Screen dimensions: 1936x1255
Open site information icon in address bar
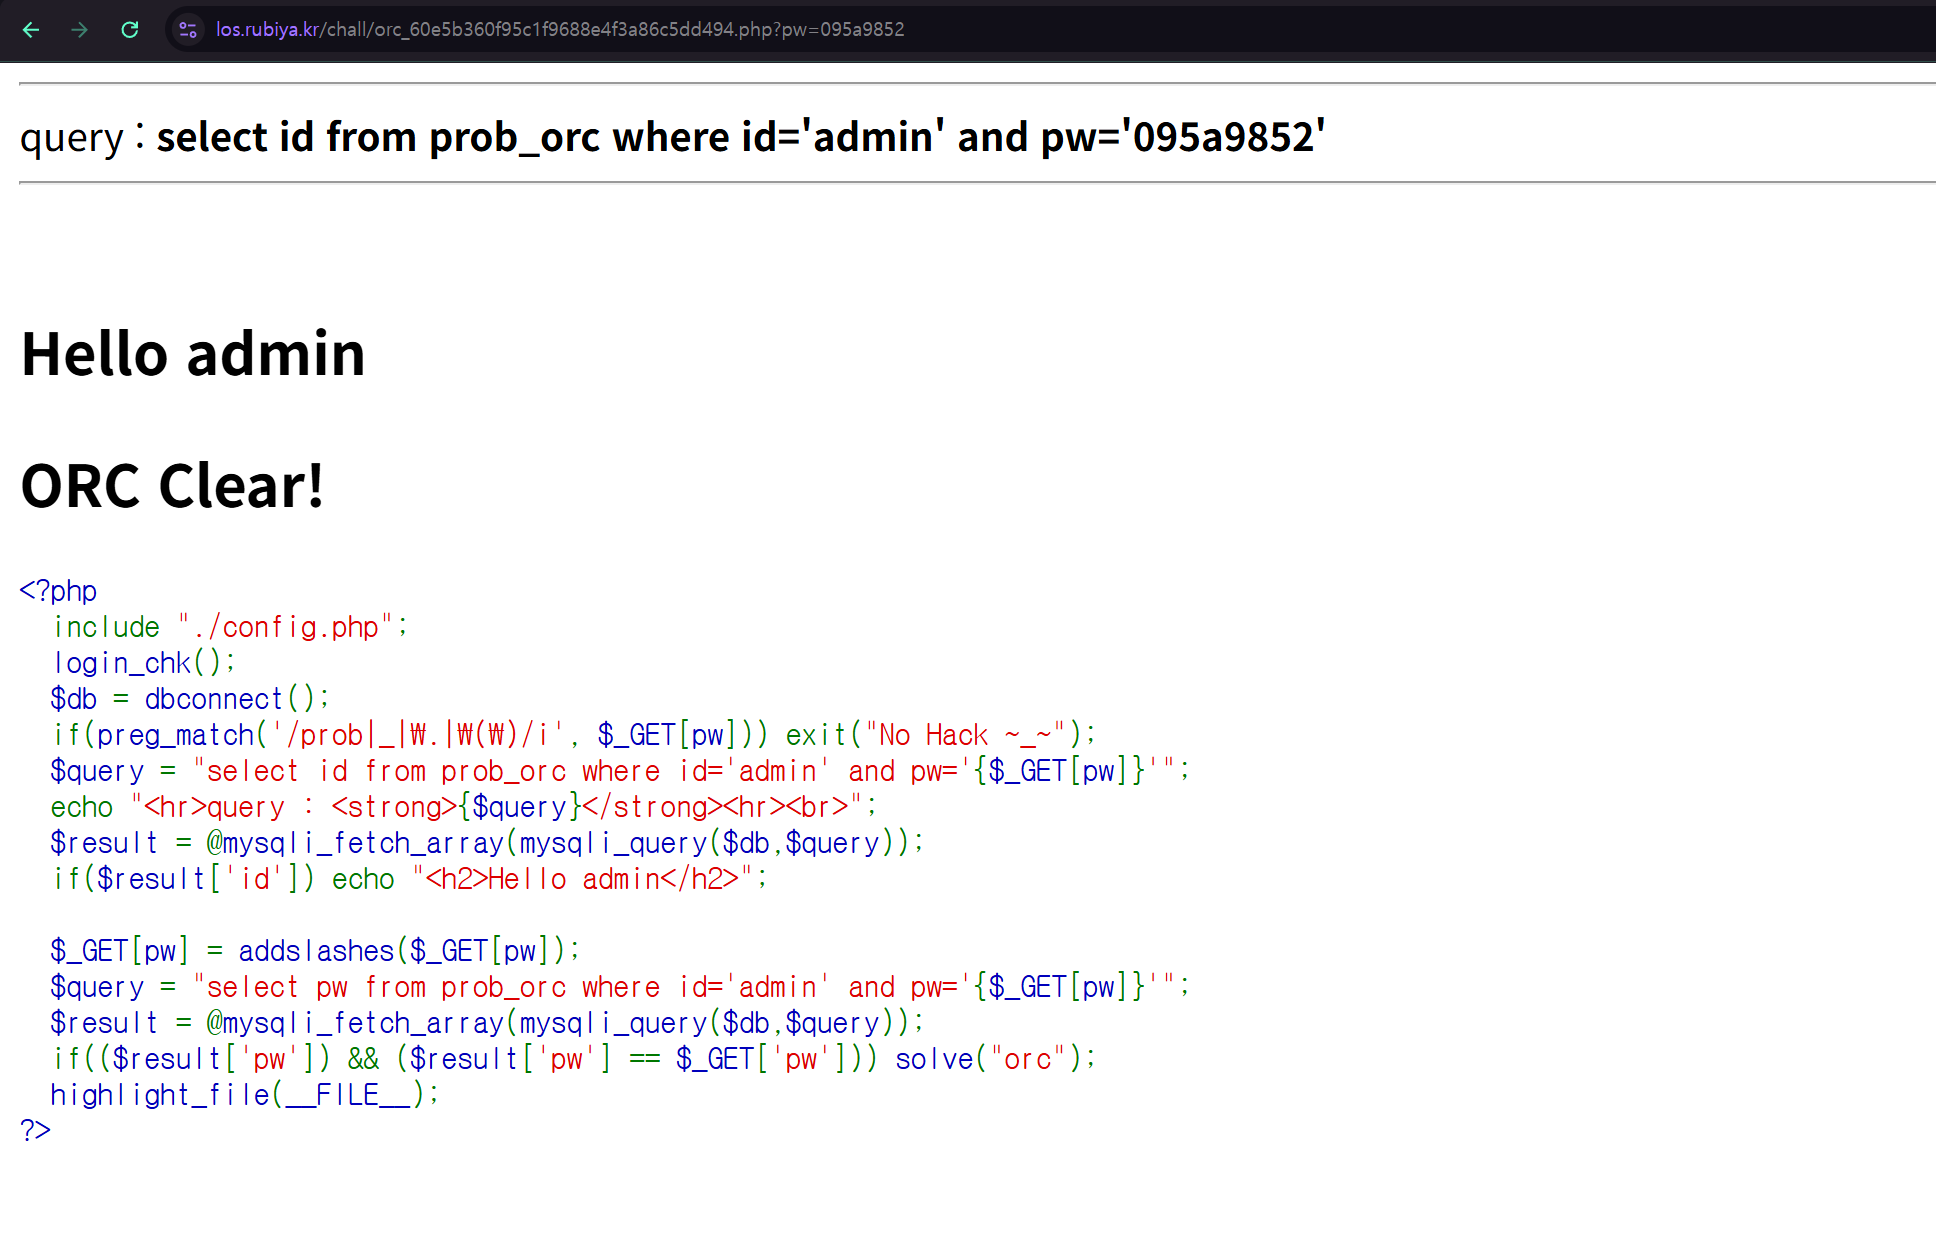click(188, 30)
